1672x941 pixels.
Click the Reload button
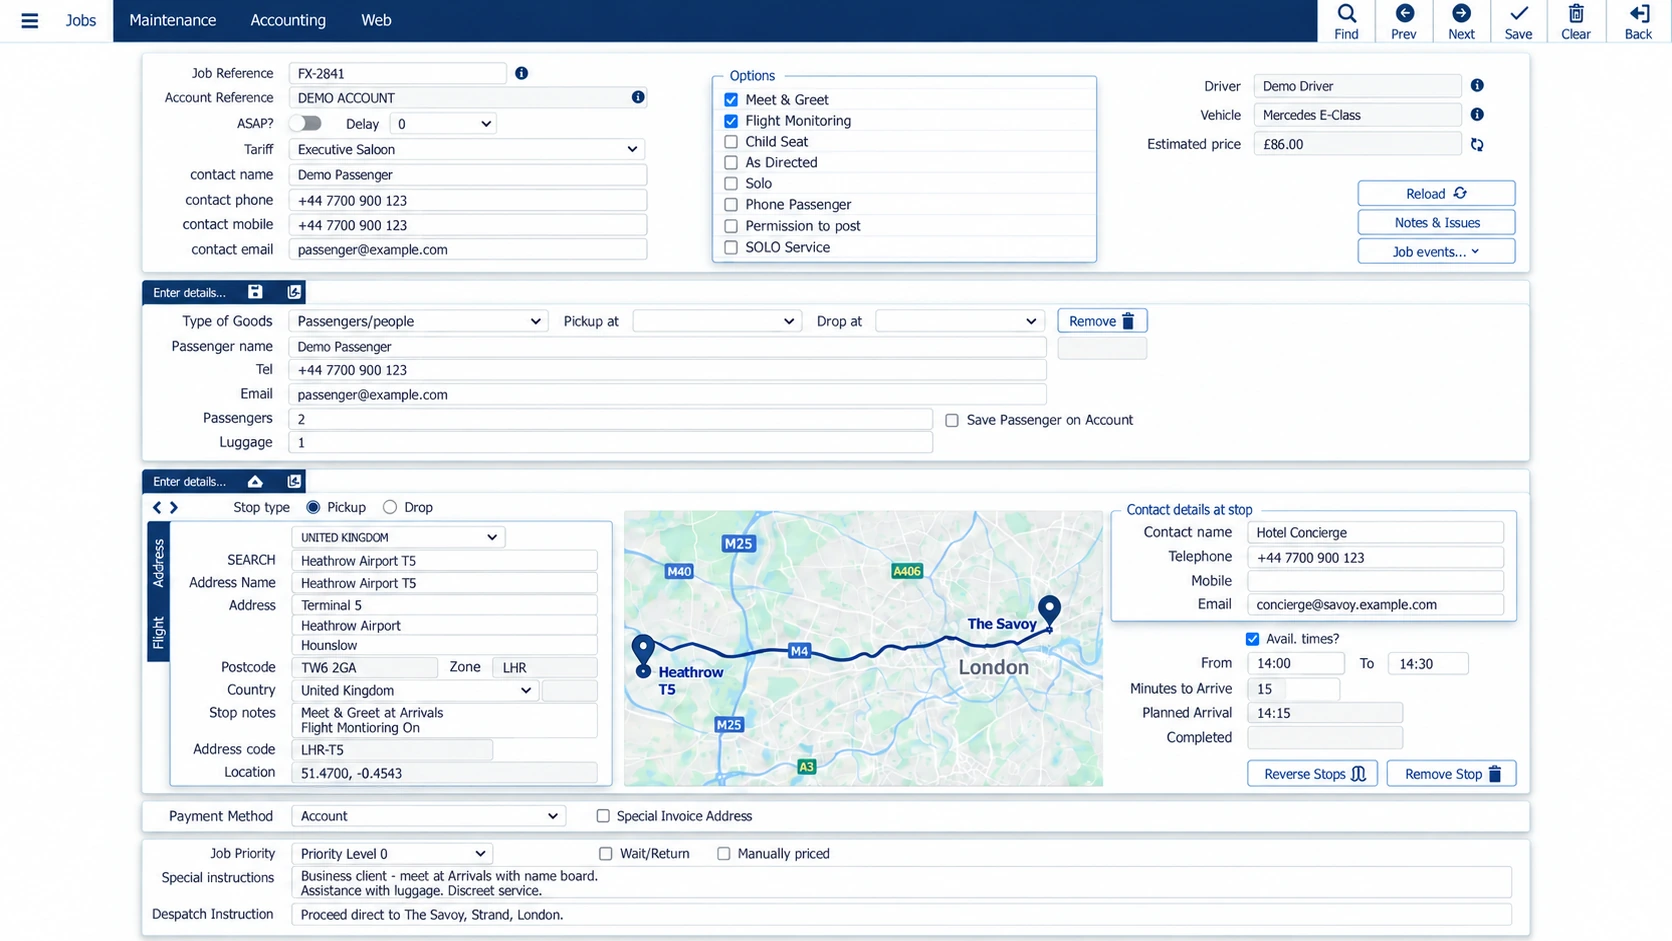pyautogui.click(x=1436, y=193)
